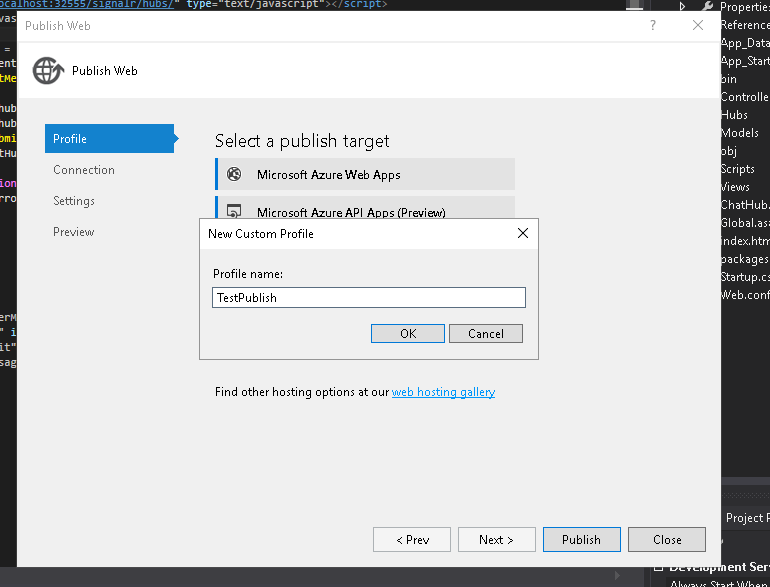This screenshot has height=587, width=770.
Task: Select App_Start folder in Solution Explorer
Action: (x=745, y=61)
